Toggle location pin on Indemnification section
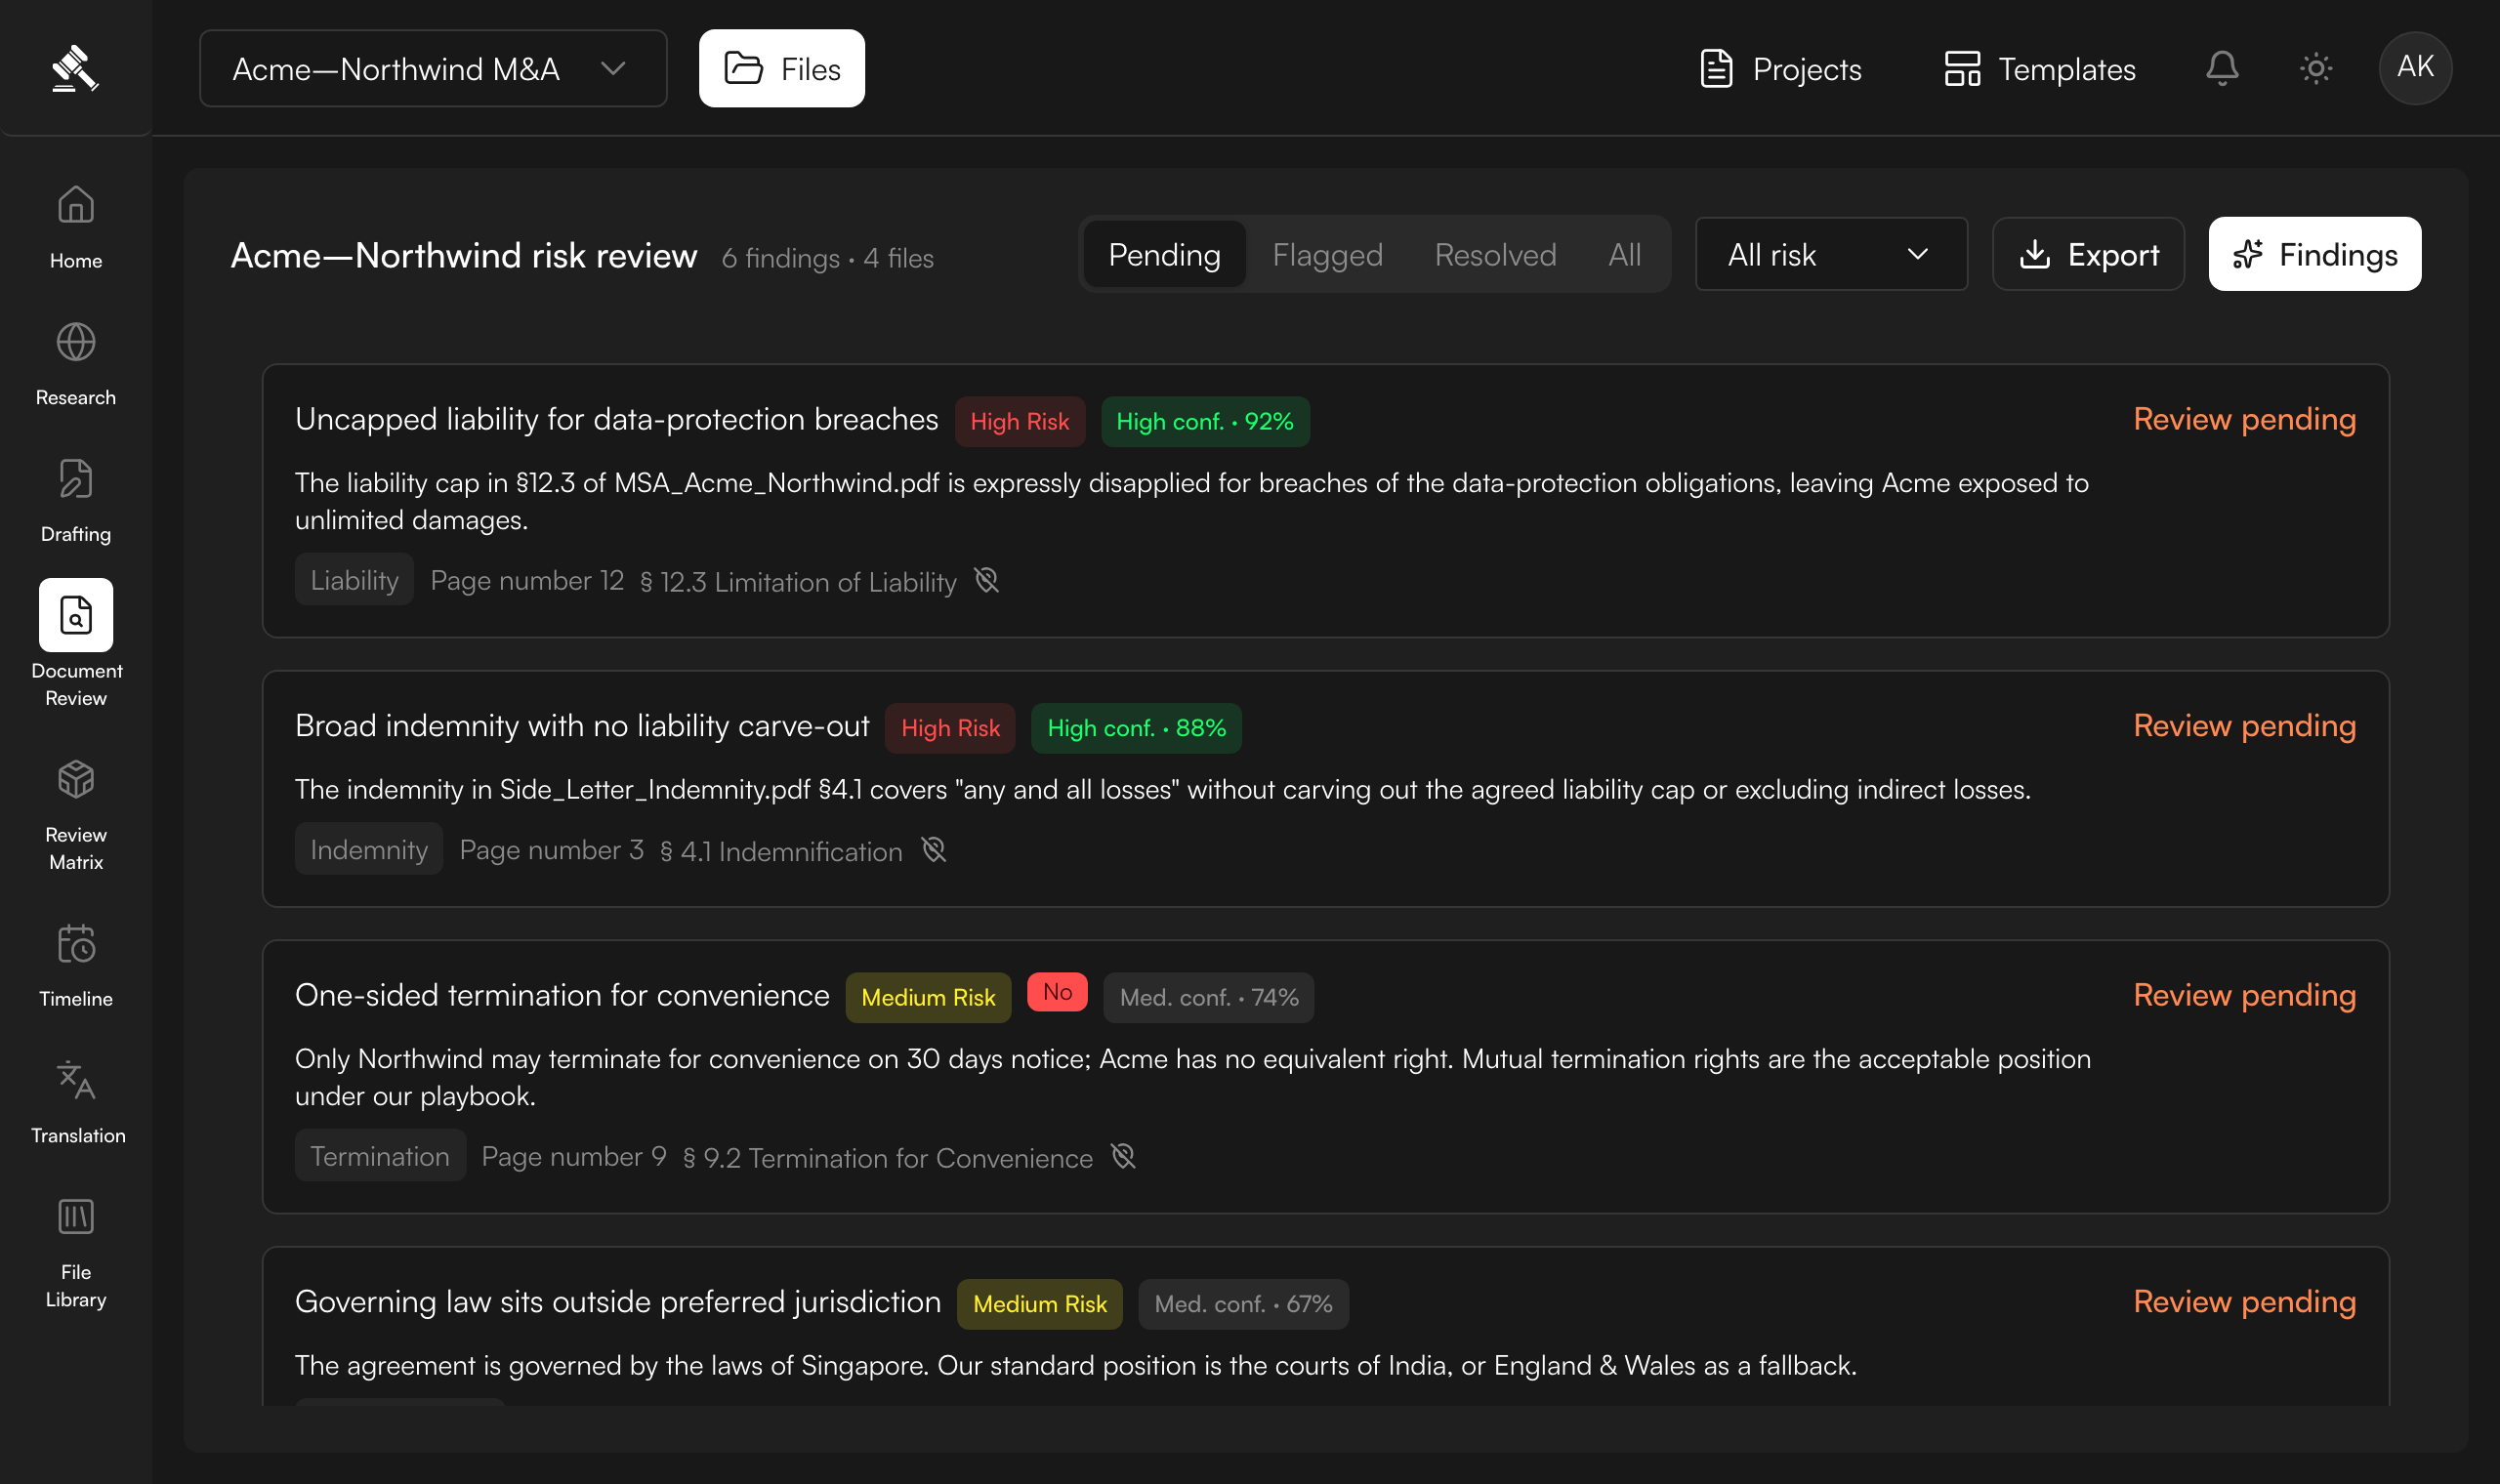Viewport: 2500px width, 1484px height. pyautogui.click(x=933, y=850)
